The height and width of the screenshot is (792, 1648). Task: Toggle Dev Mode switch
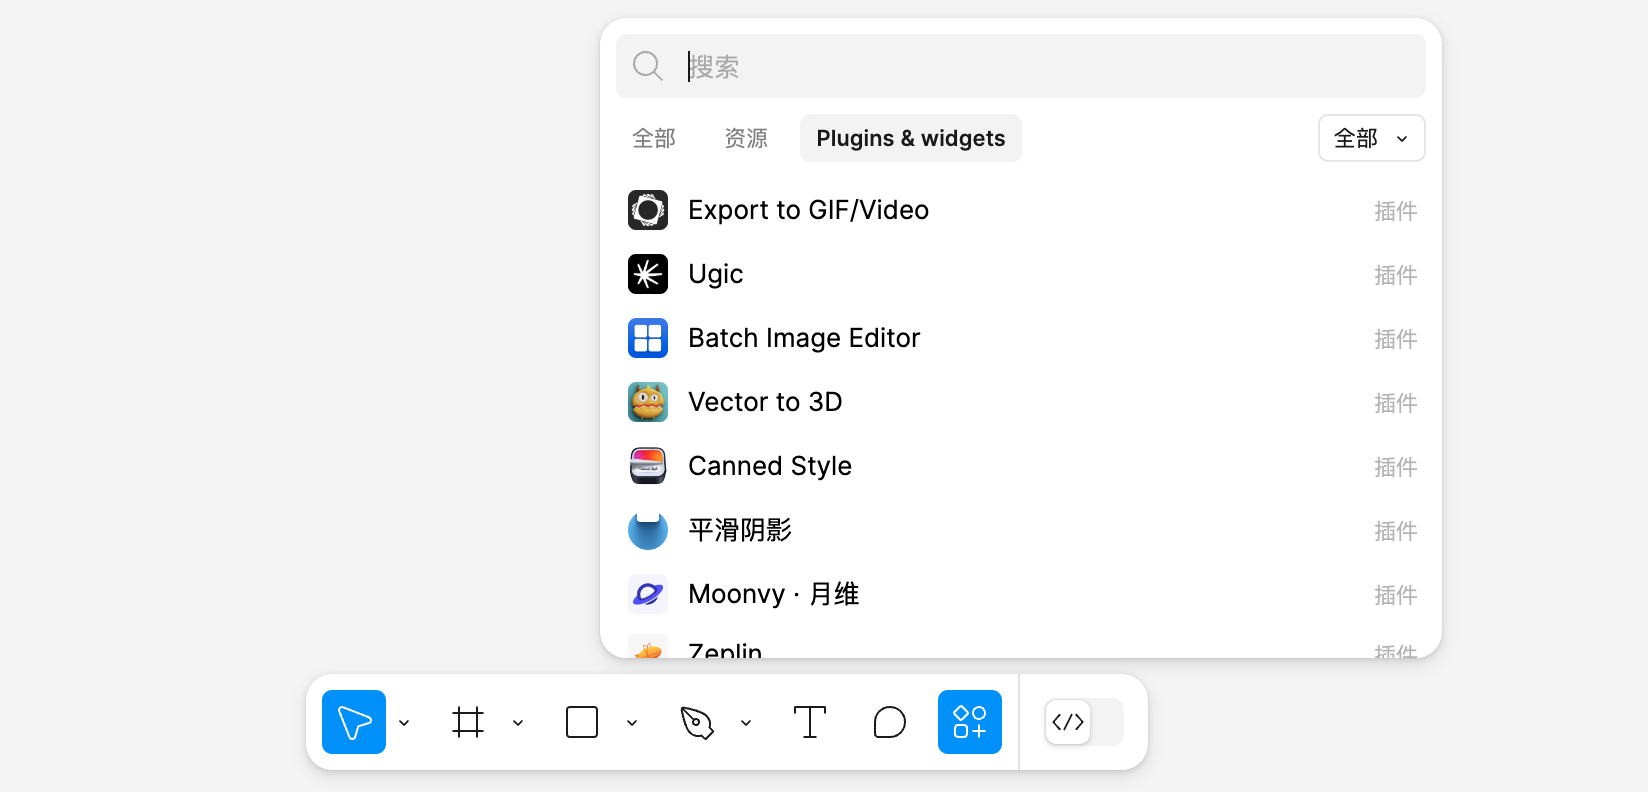1084,722
